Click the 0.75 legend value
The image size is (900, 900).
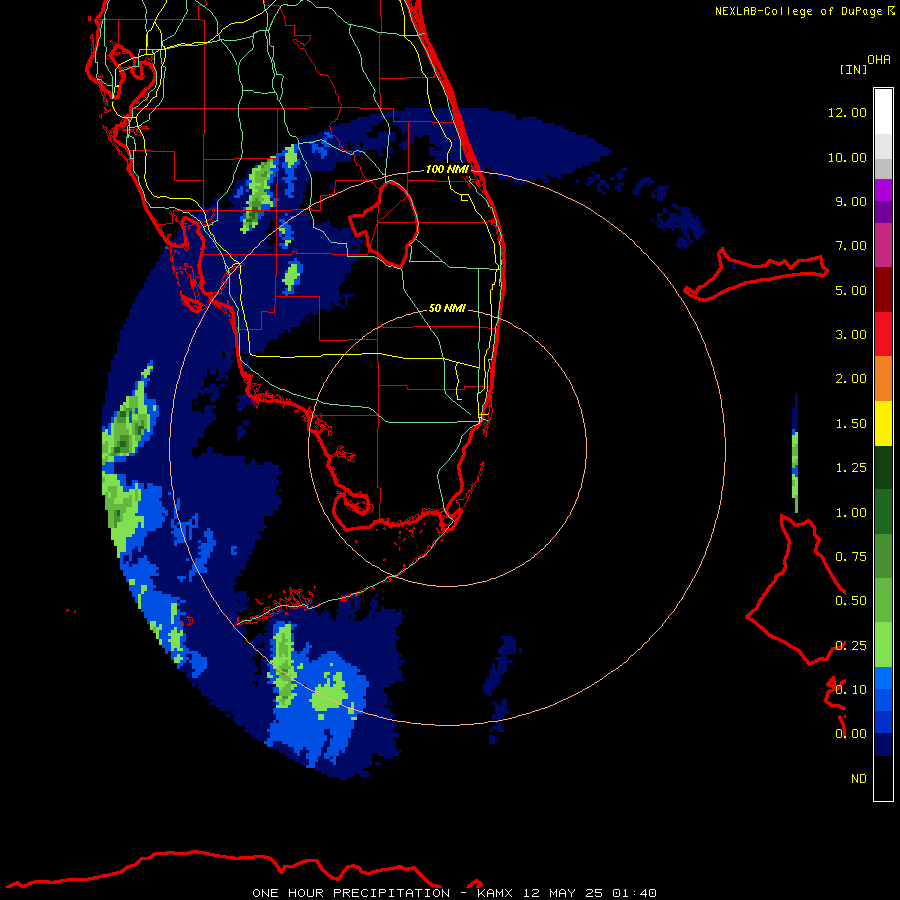851,557
